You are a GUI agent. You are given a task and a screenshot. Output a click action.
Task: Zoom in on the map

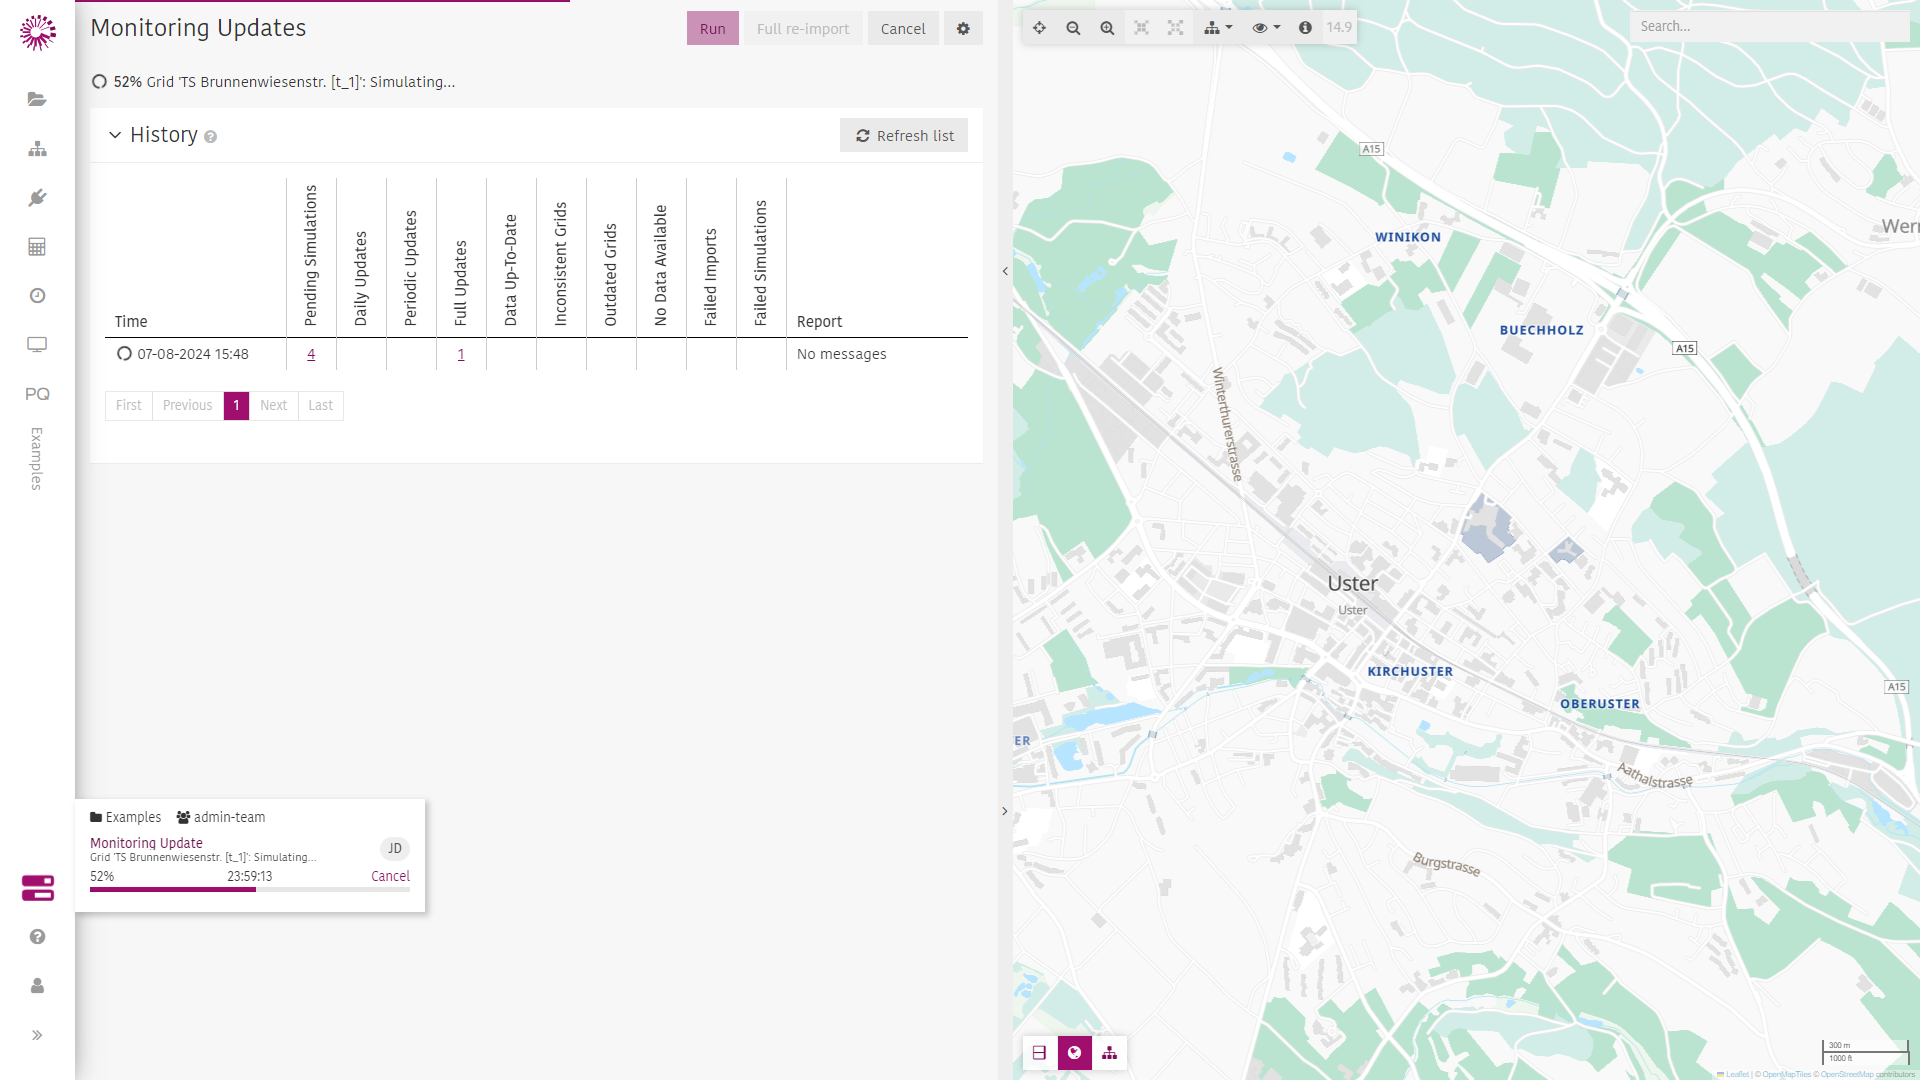click(1107, 28)
